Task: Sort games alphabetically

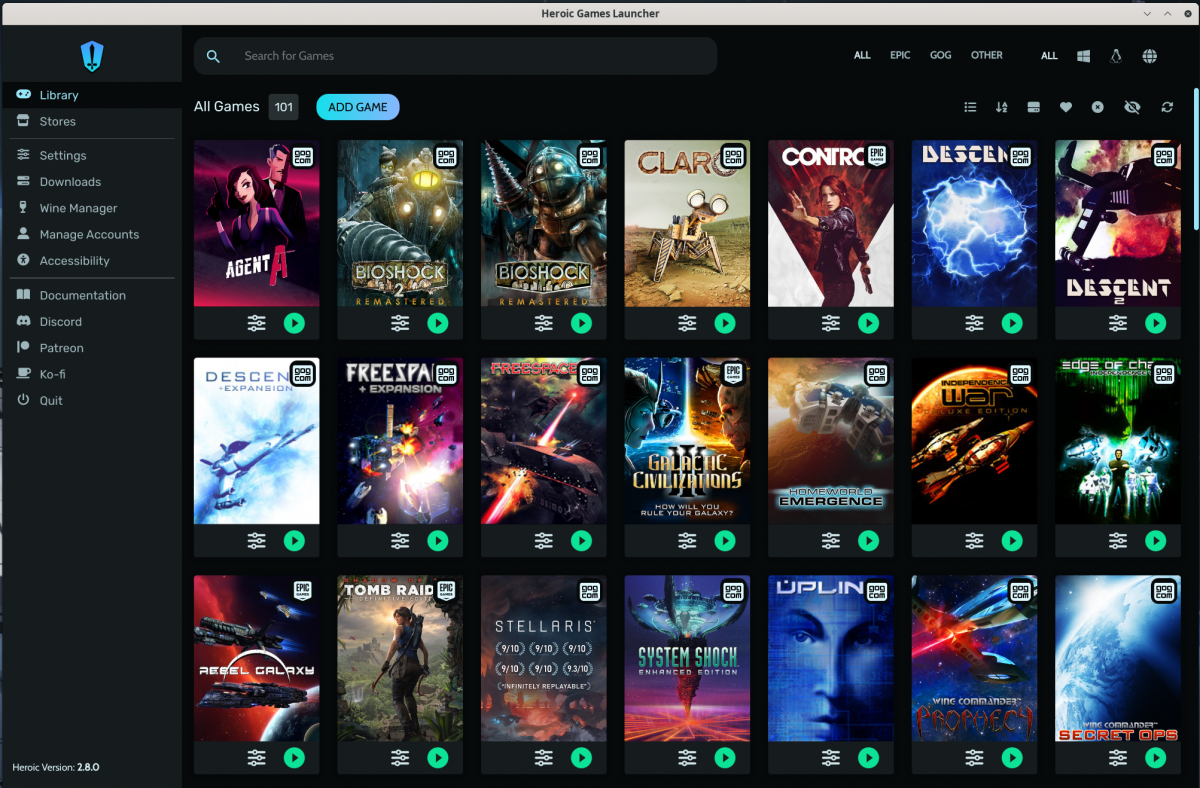Action: click(1001, 106)
